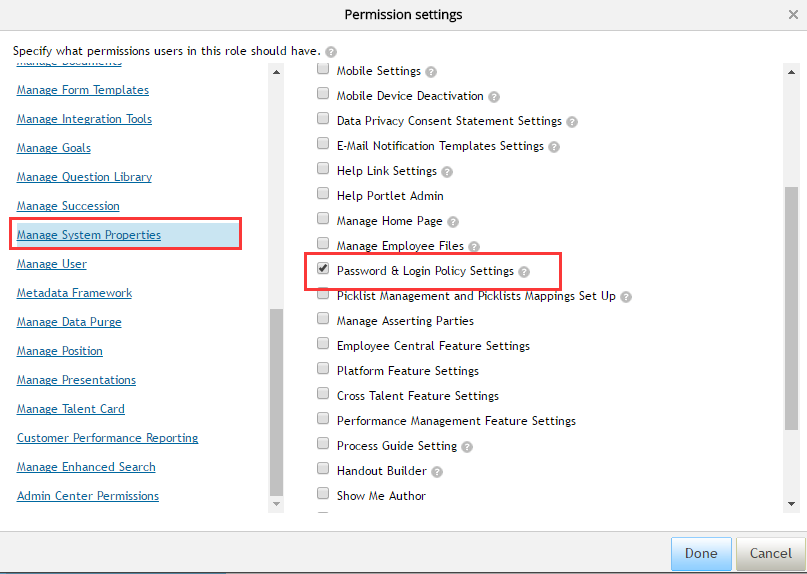Viewport: 807px width, 574px height.
Task: Open the Admin Center Permissions link
Action: 87,496
